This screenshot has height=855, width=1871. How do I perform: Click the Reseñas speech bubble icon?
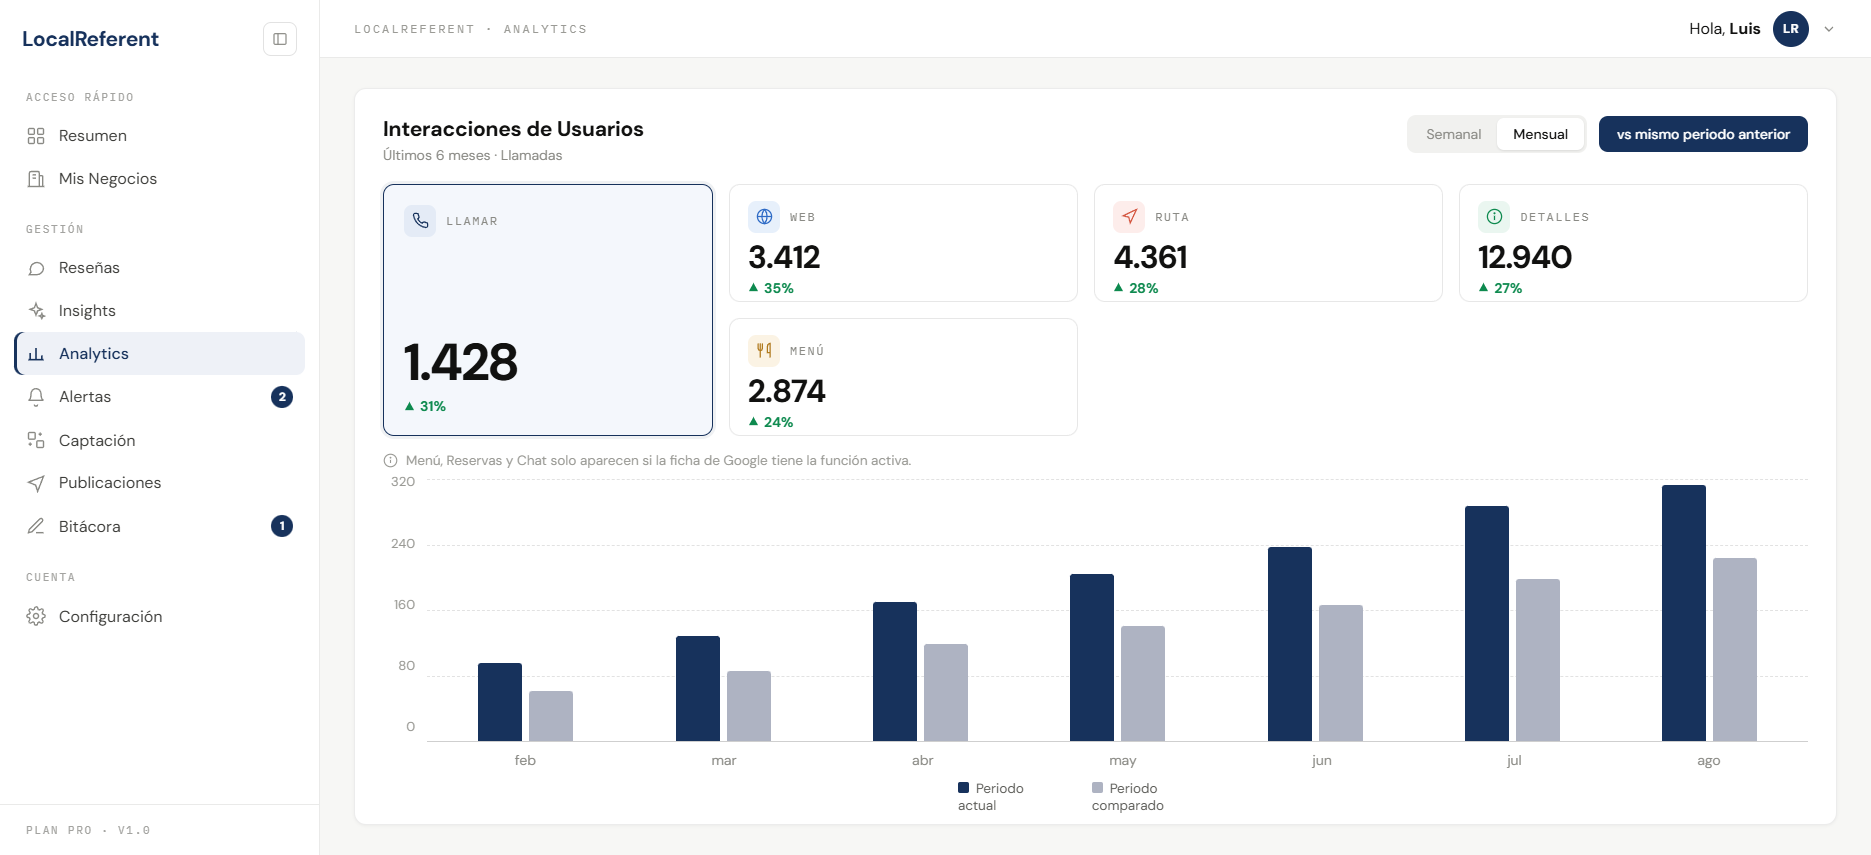[x=36, y=268]
